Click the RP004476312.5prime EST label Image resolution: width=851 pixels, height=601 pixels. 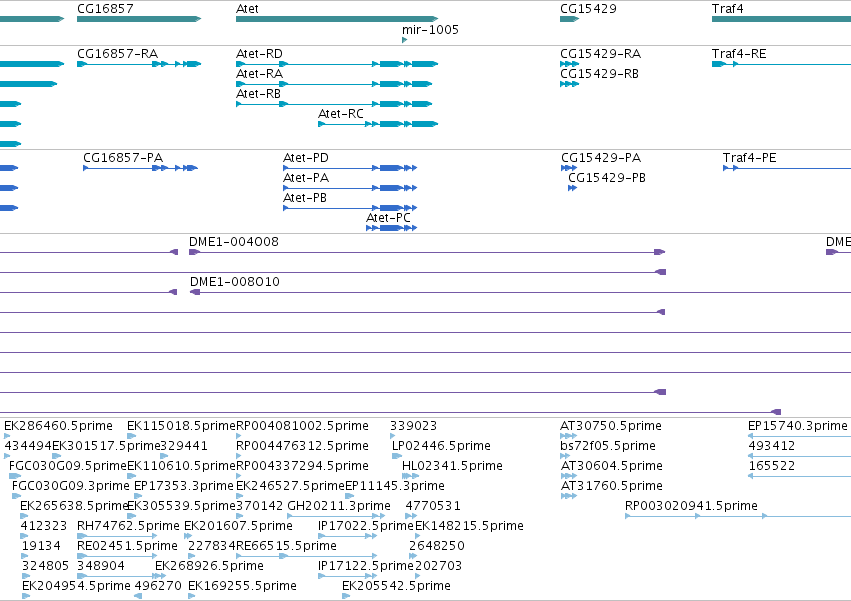pos(302,446)
